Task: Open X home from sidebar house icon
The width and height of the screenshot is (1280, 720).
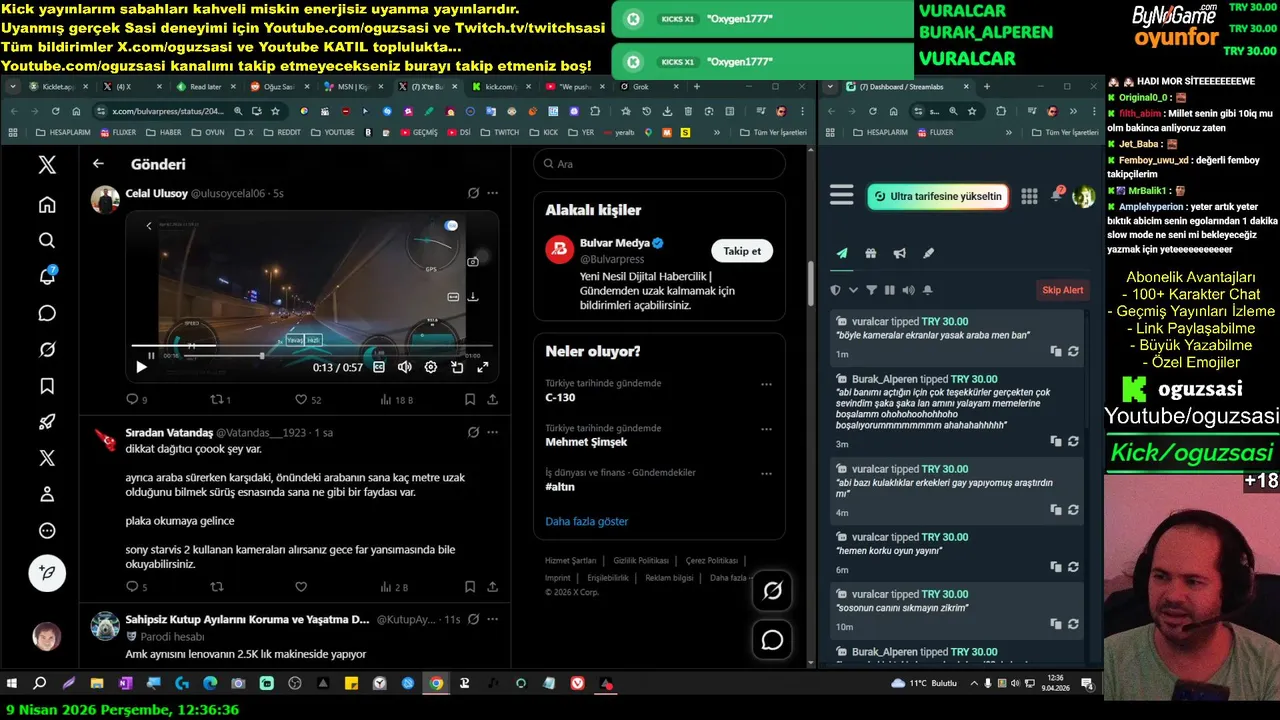Action: point(47,205)
